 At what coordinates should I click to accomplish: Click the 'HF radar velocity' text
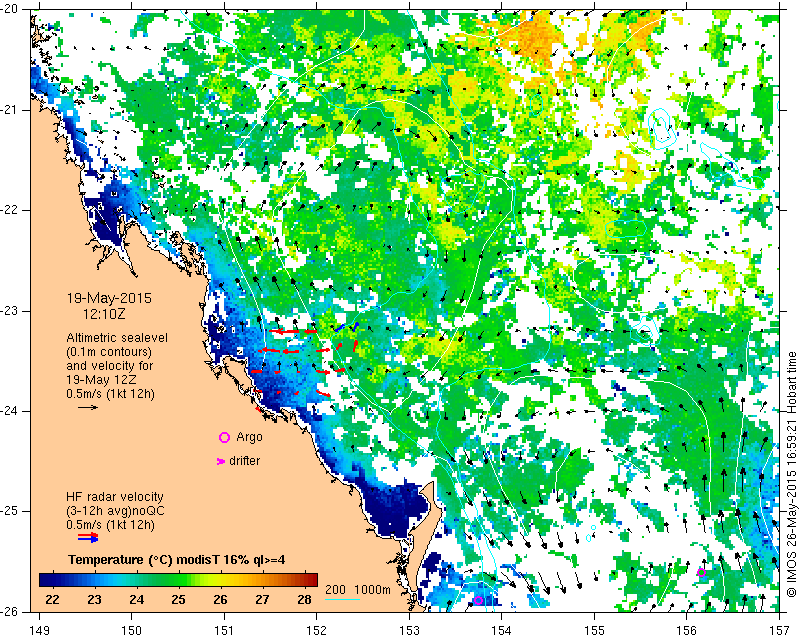tap(115, 497)
